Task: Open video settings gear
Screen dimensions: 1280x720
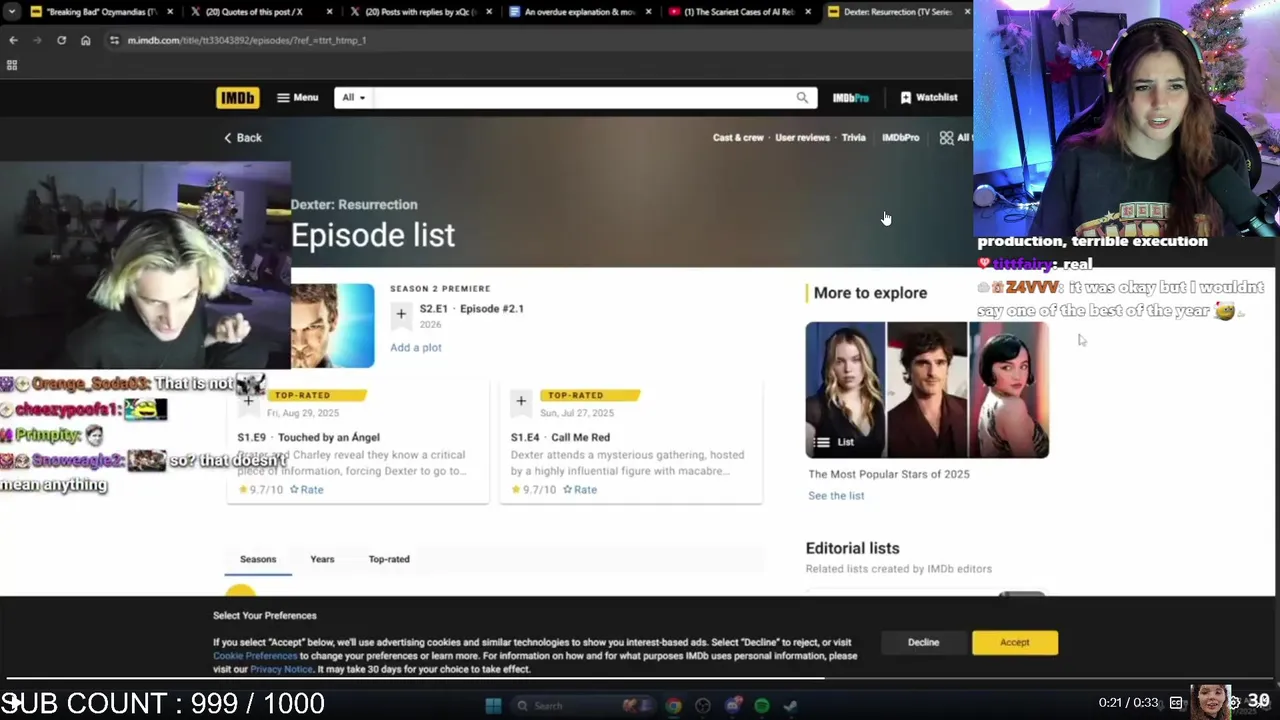Action: coord(1235,702)
